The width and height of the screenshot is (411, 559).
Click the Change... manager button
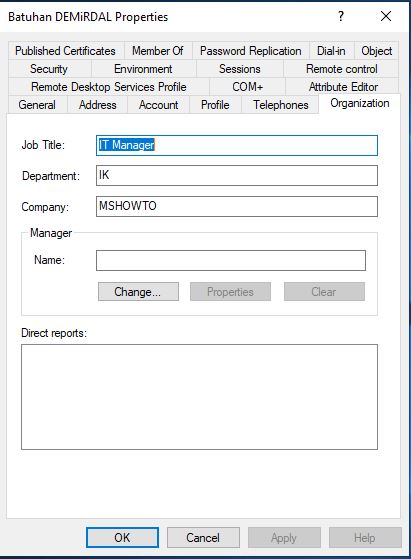click(x=138, y=292)
